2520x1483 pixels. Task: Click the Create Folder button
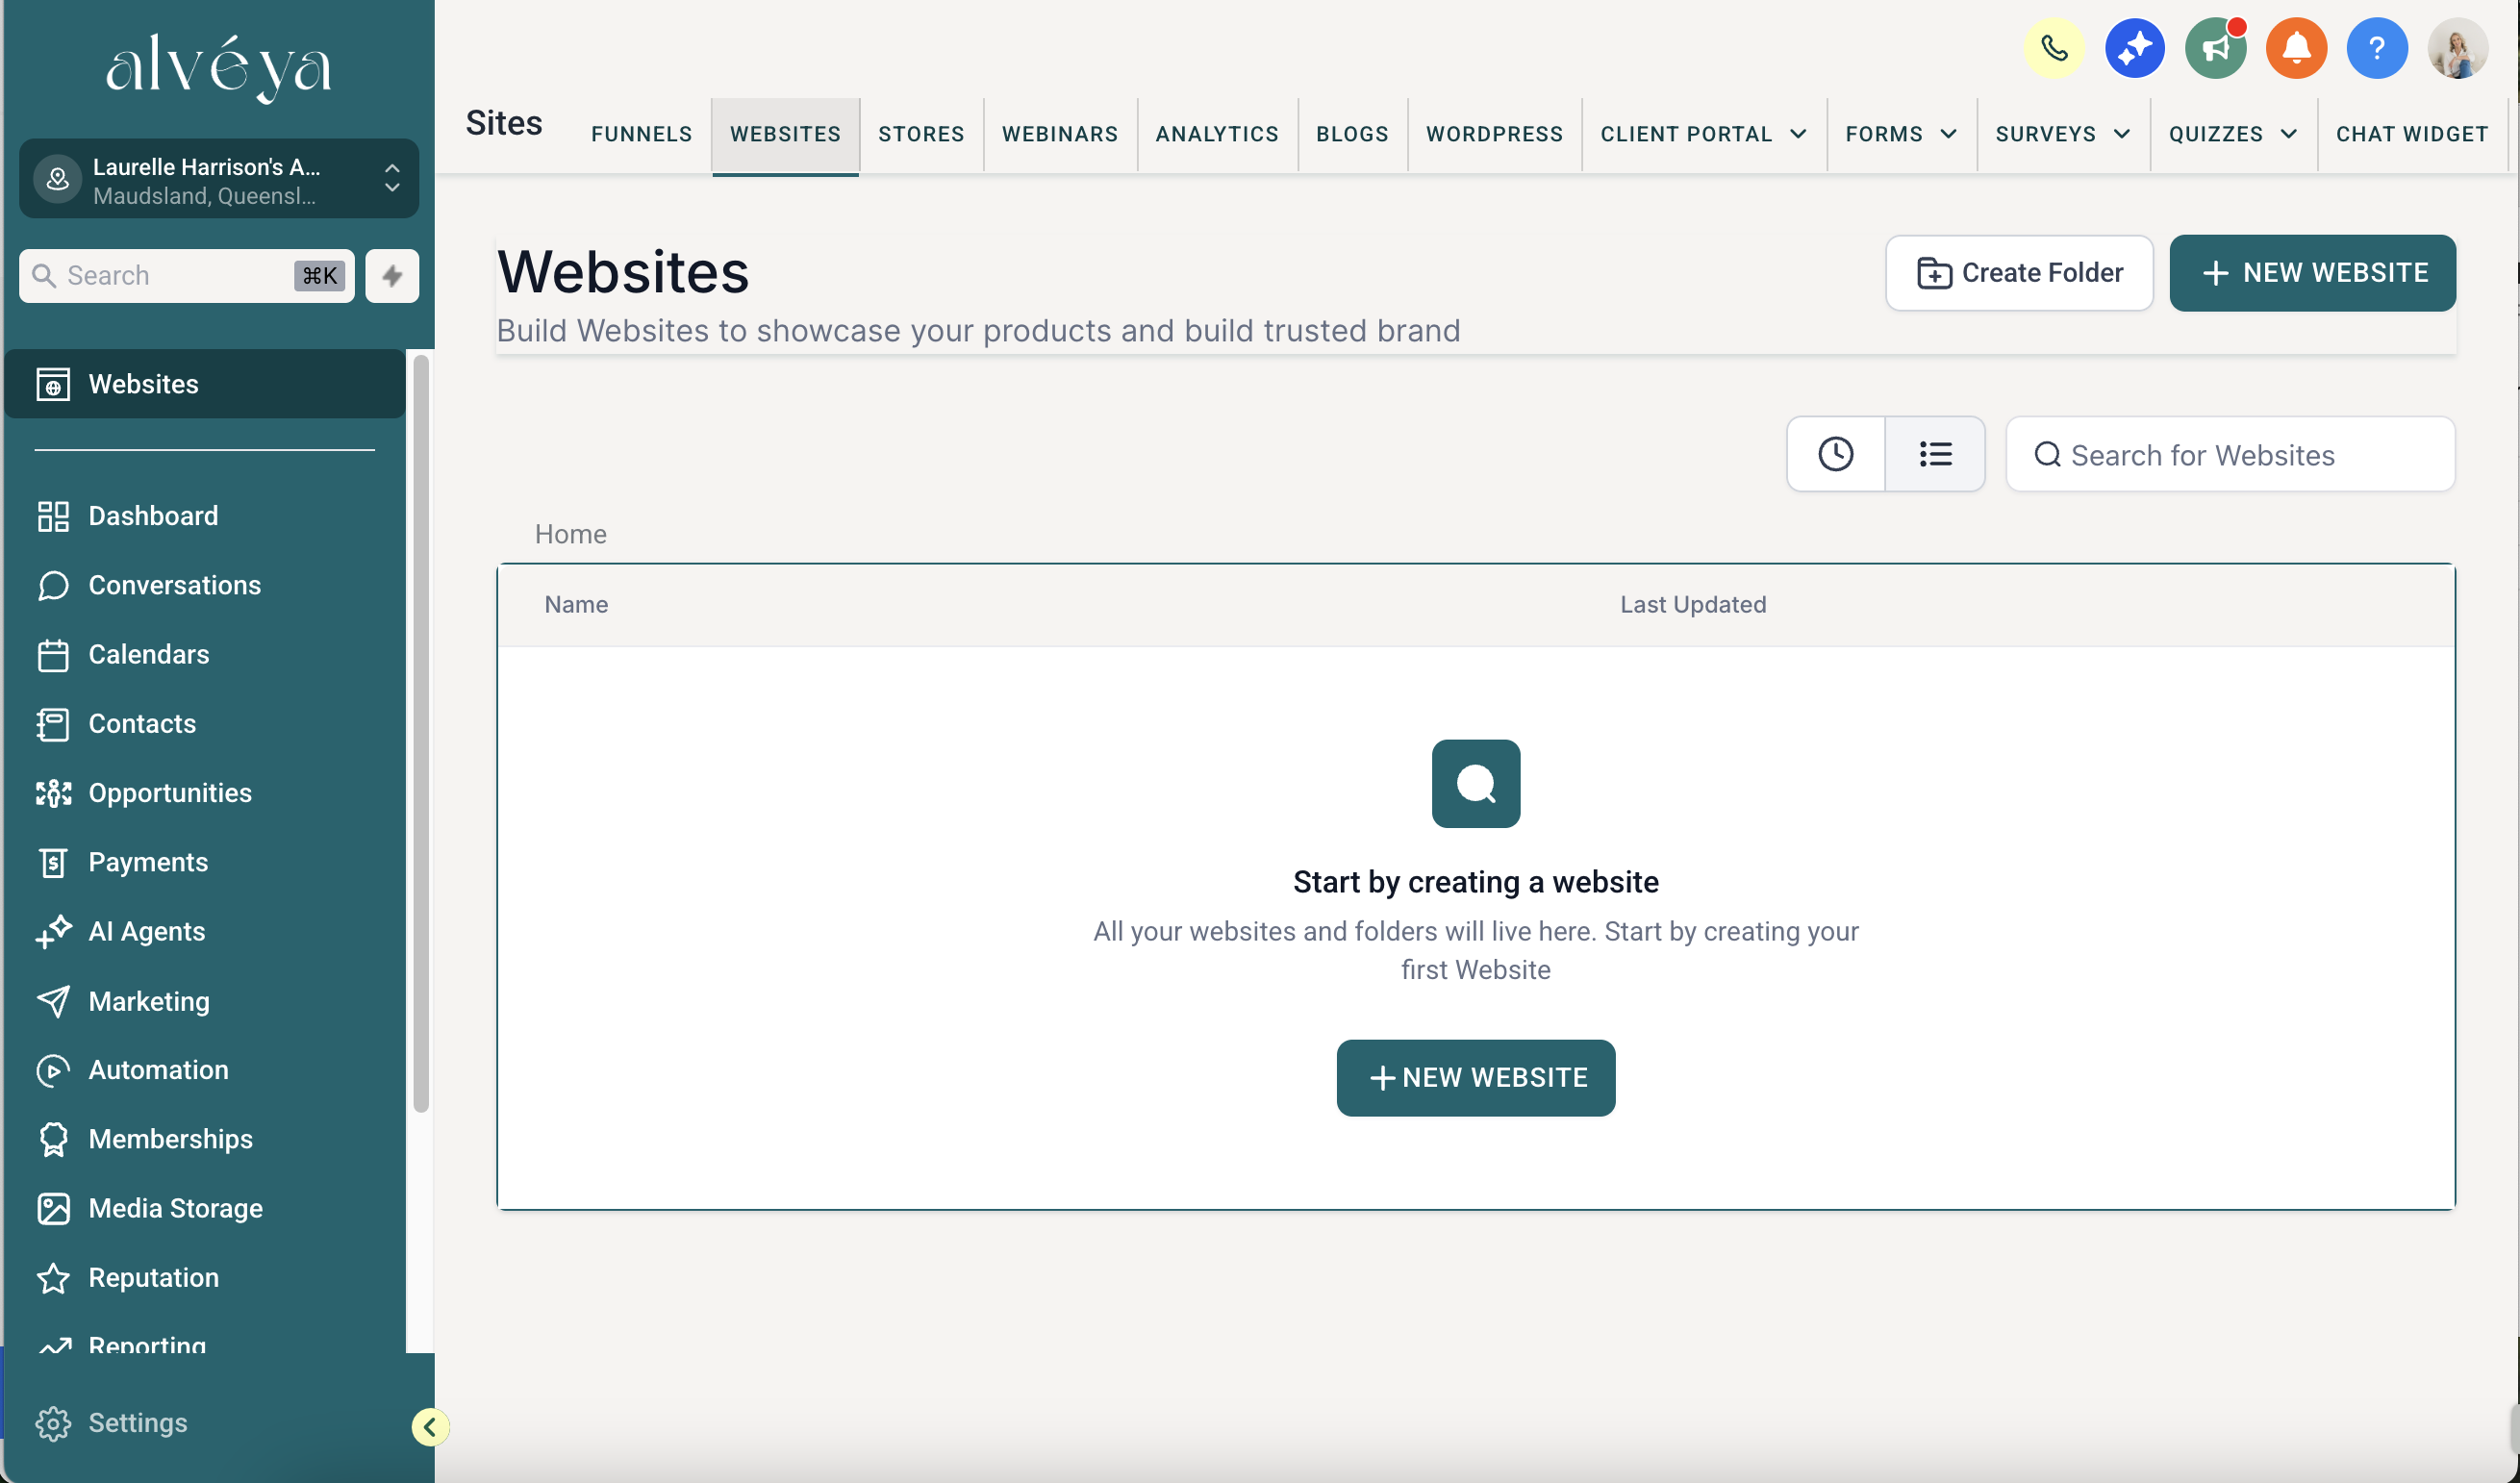[2019, 273]
